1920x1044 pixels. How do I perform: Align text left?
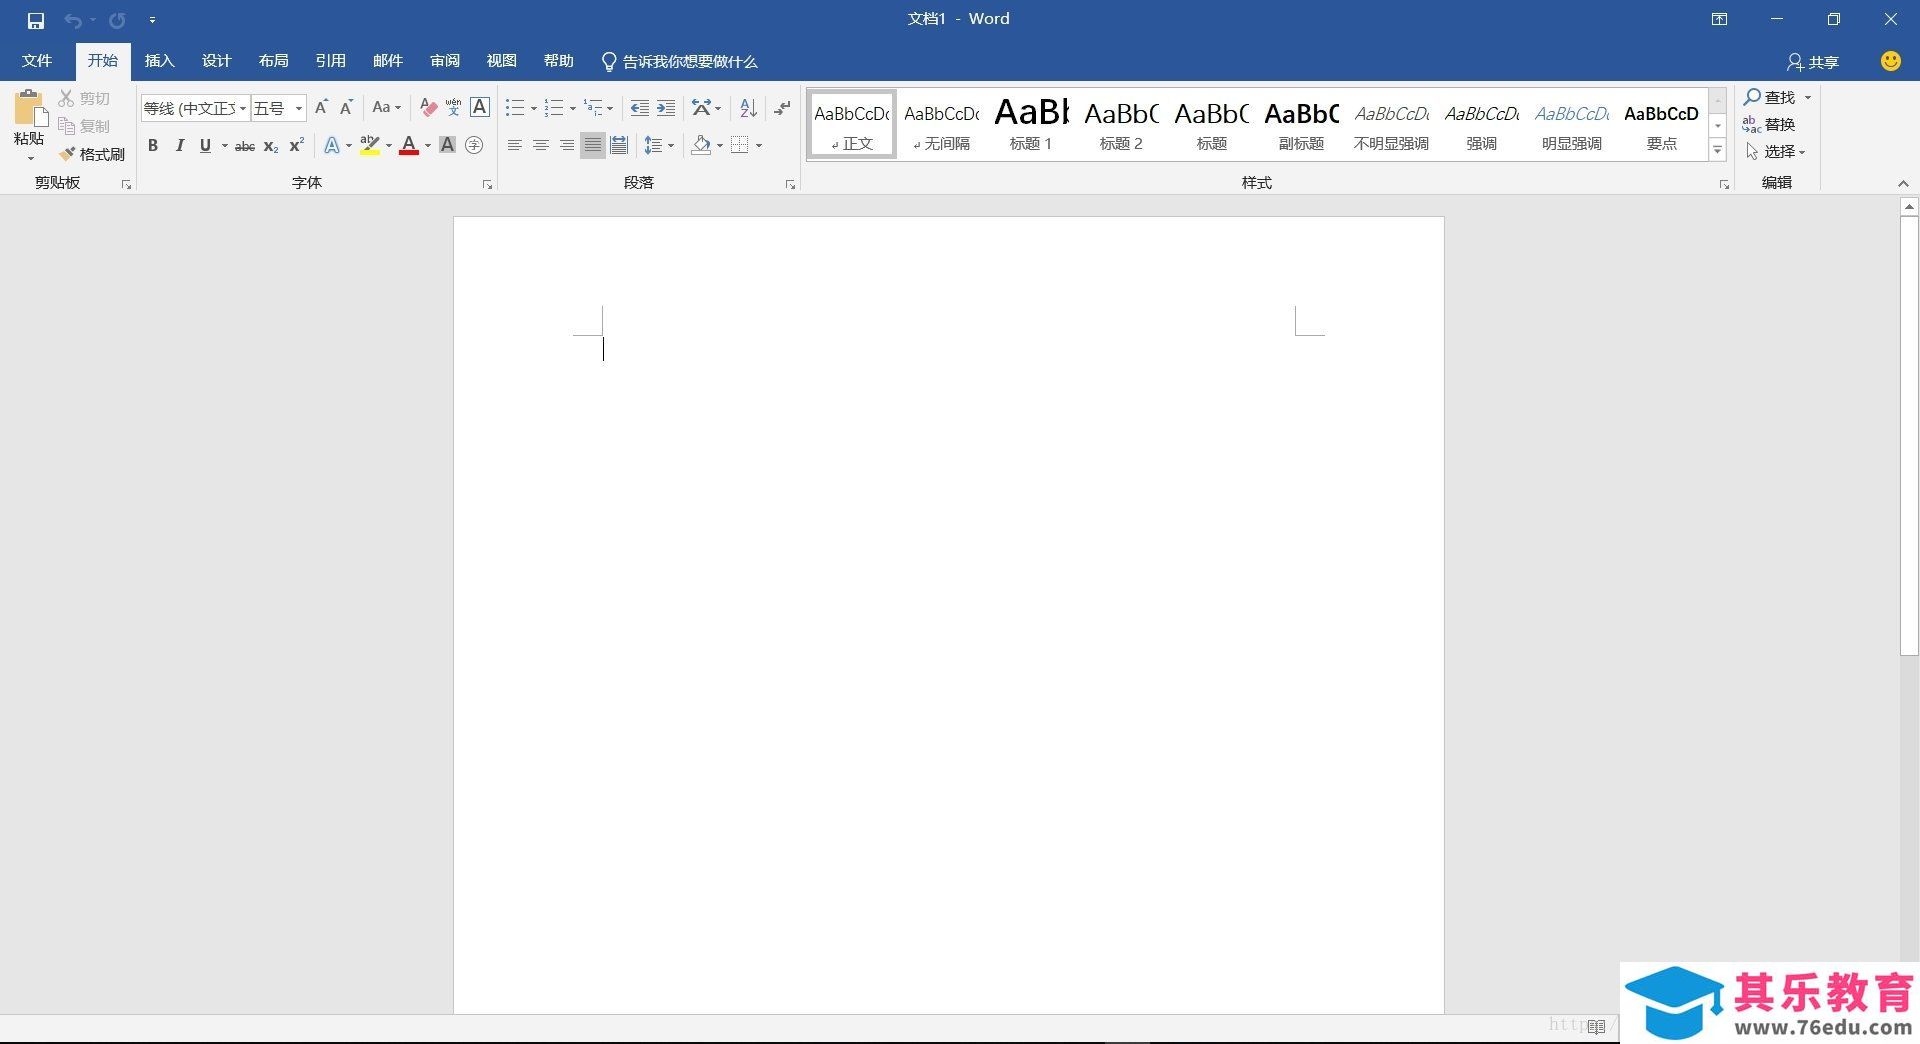(515, 145)
